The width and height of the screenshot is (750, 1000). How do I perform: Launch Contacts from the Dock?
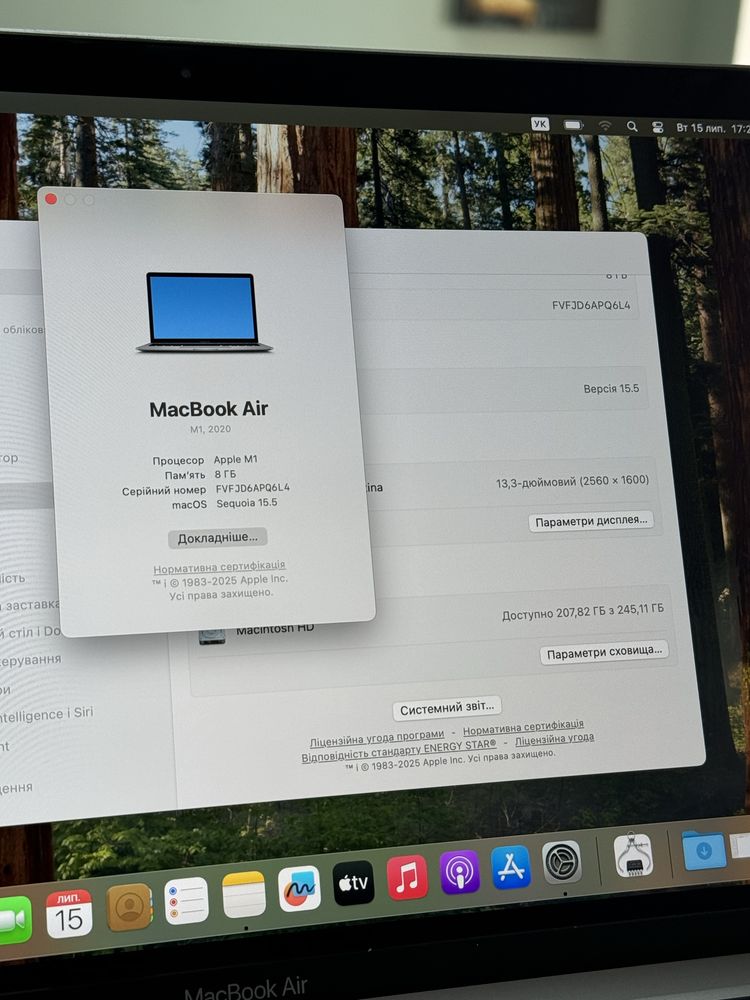[x=129, y=907]
